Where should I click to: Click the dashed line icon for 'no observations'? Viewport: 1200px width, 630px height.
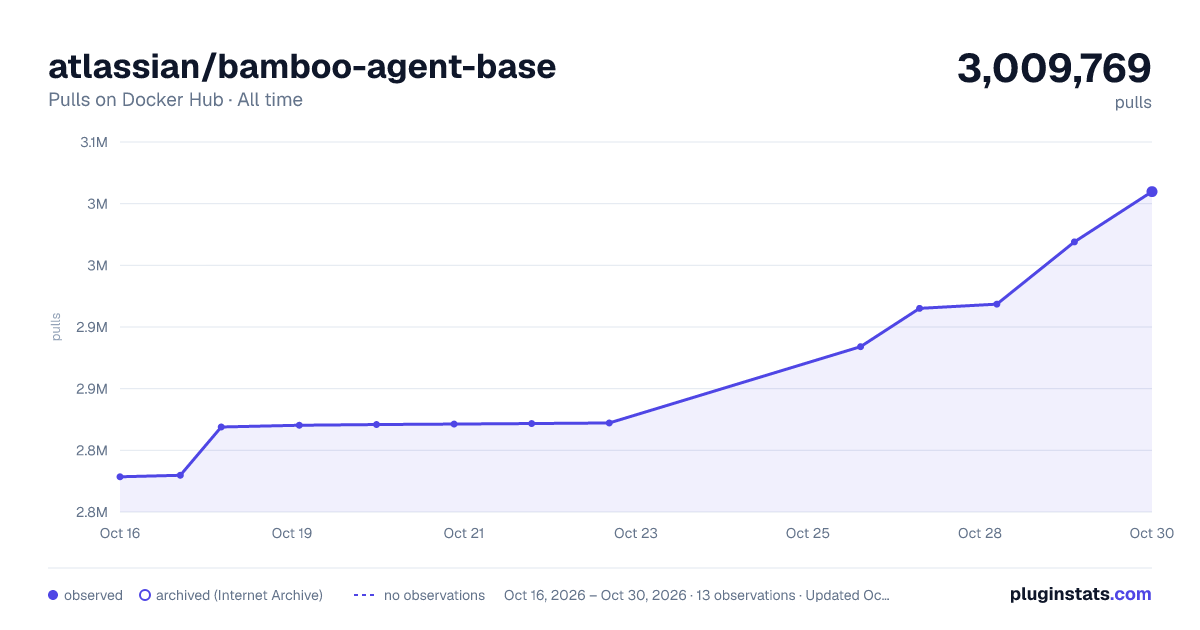point(364,595)
